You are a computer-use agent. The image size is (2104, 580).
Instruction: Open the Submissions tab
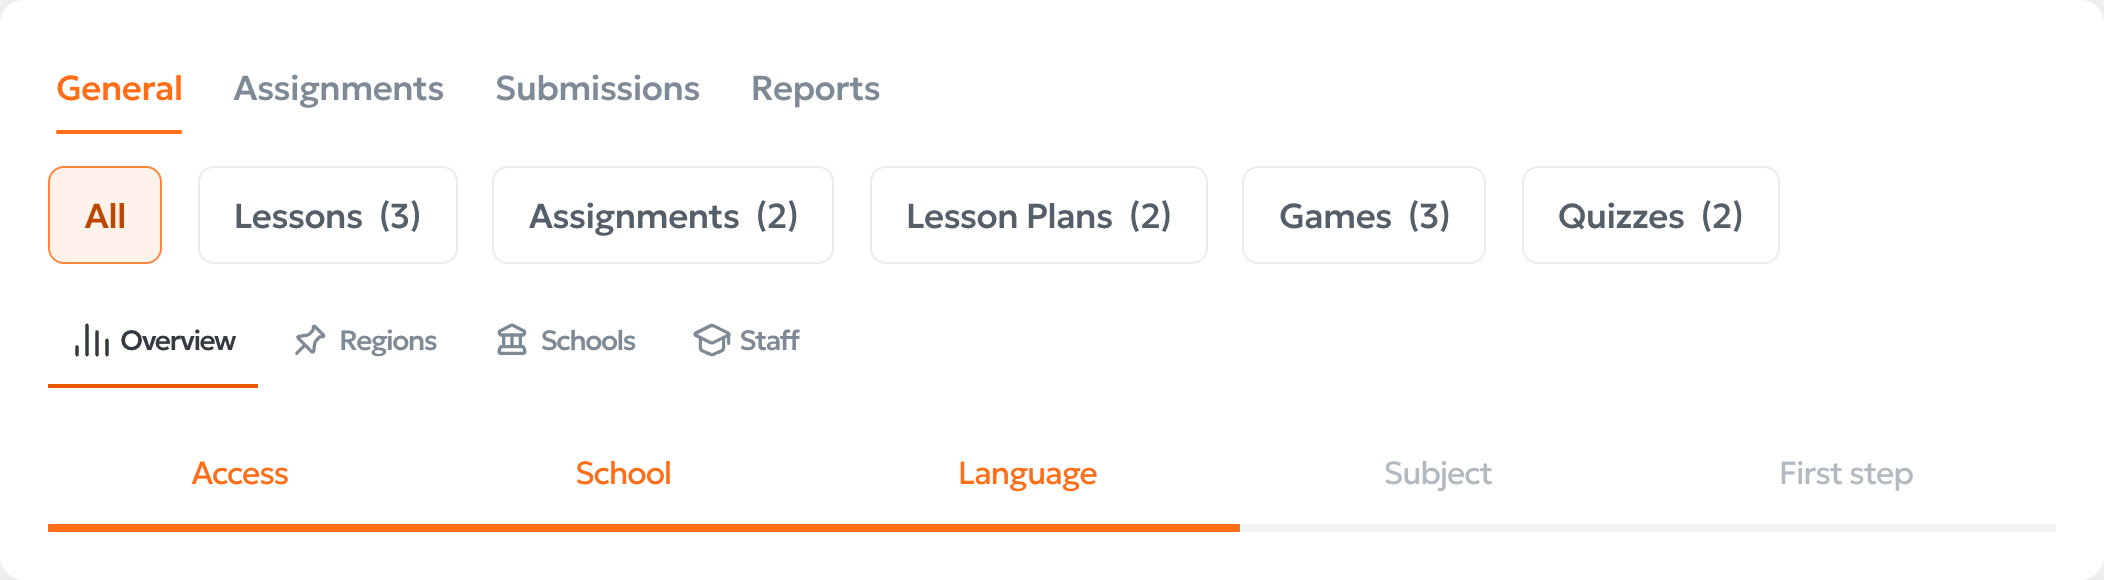pyautogui.click(x=598, y=89)
